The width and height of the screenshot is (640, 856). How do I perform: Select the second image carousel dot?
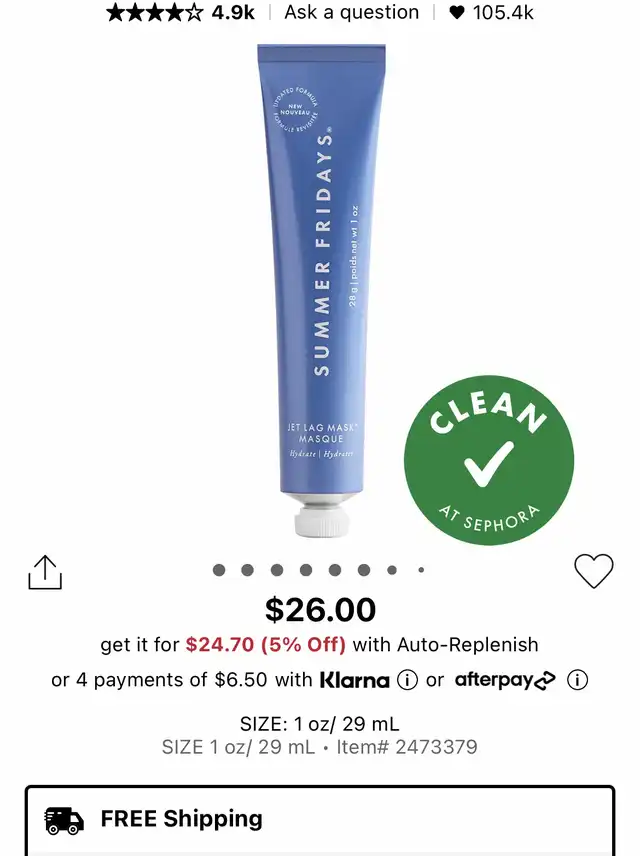click(x=247, y=570)
